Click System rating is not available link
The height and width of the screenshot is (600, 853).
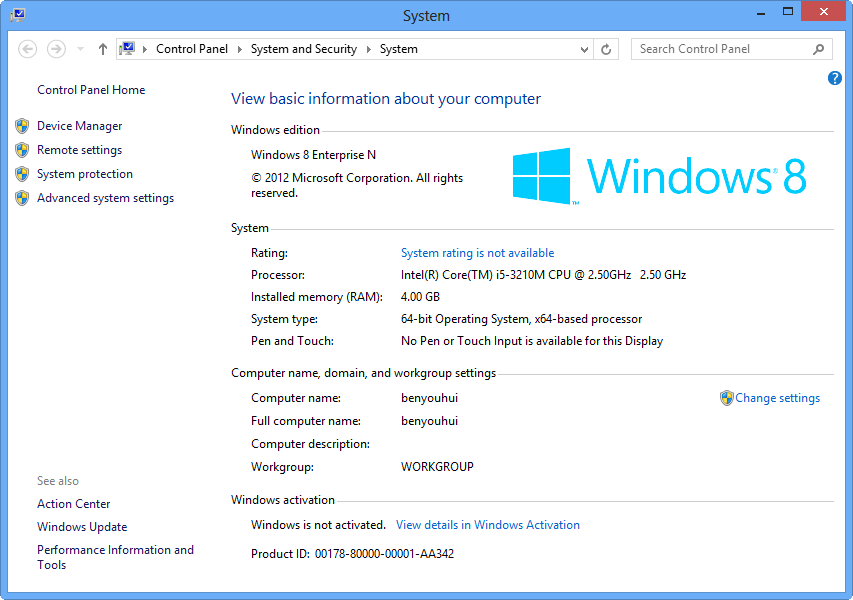[x=478, y=253]
